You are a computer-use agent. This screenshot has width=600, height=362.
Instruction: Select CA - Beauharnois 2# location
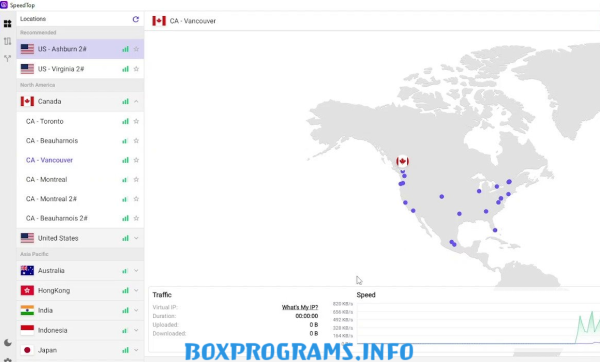point(80,218)
